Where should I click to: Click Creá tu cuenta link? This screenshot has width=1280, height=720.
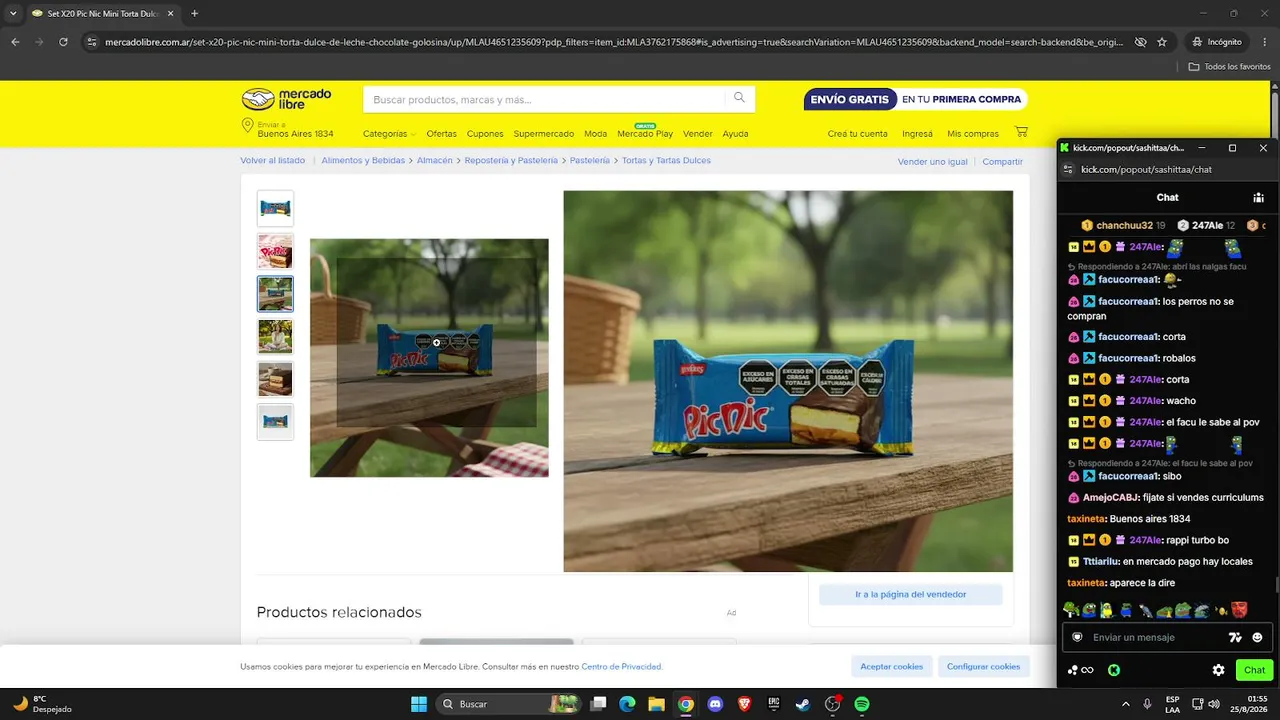[x=857, y=134]
